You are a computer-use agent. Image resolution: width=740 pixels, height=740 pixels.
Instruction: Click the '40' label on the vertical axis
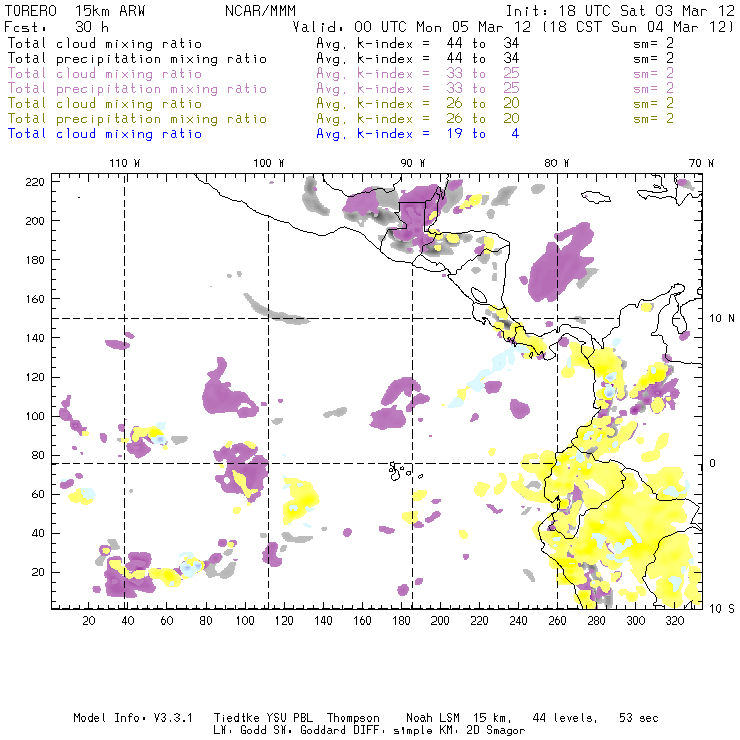tap(38, 533)
